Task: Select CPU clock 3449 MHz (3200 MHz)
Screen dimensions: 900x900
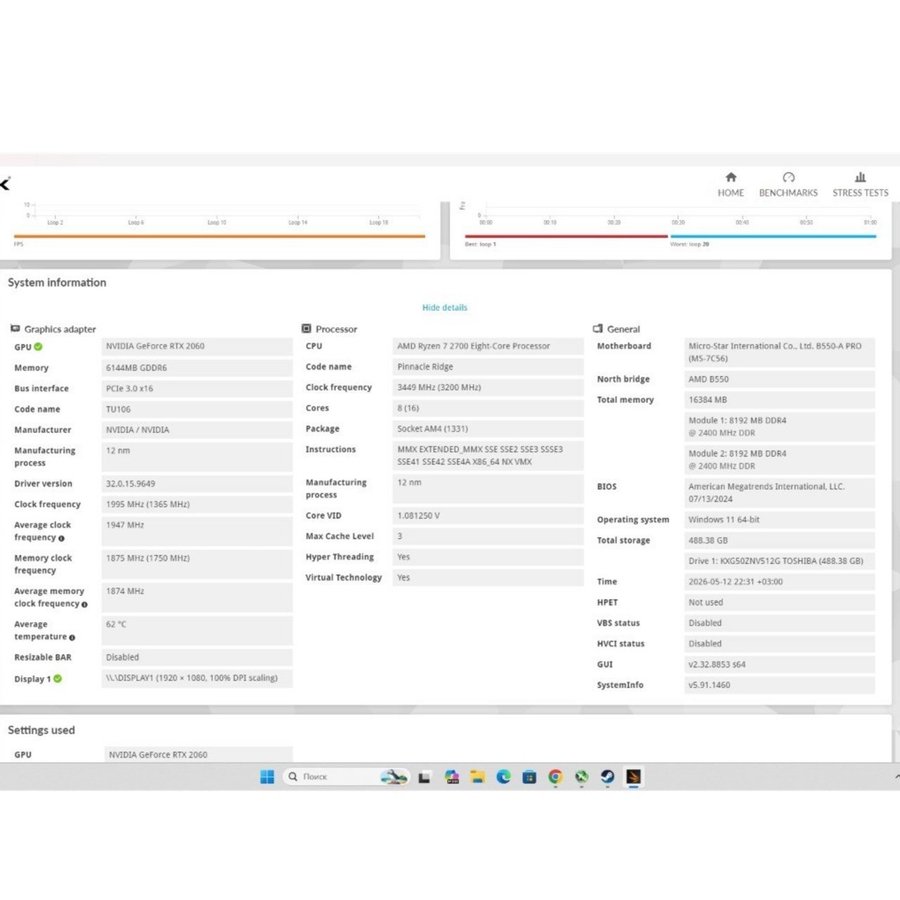Action: (488, 387)
